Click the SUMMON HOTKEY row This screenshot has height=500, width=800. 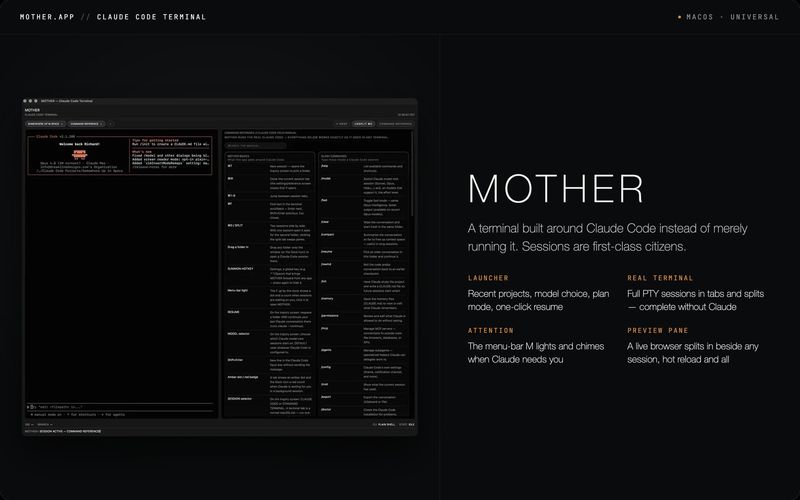tap(270, 276)
